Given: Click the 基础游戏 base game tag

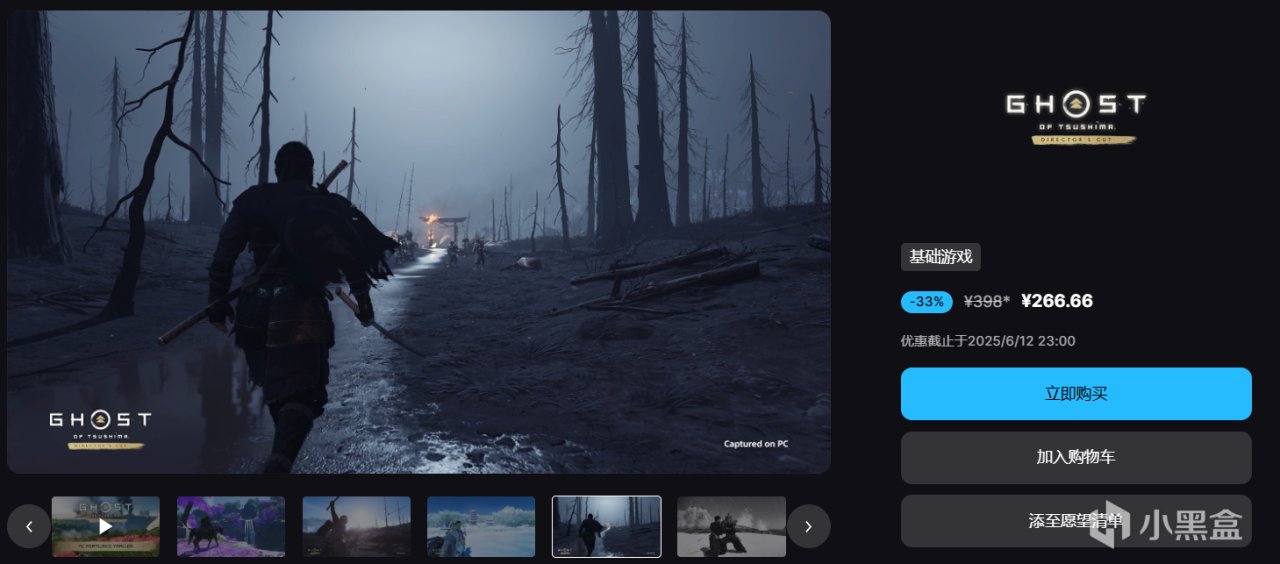Looking at the screenshot, I should [x=940, y=257].
